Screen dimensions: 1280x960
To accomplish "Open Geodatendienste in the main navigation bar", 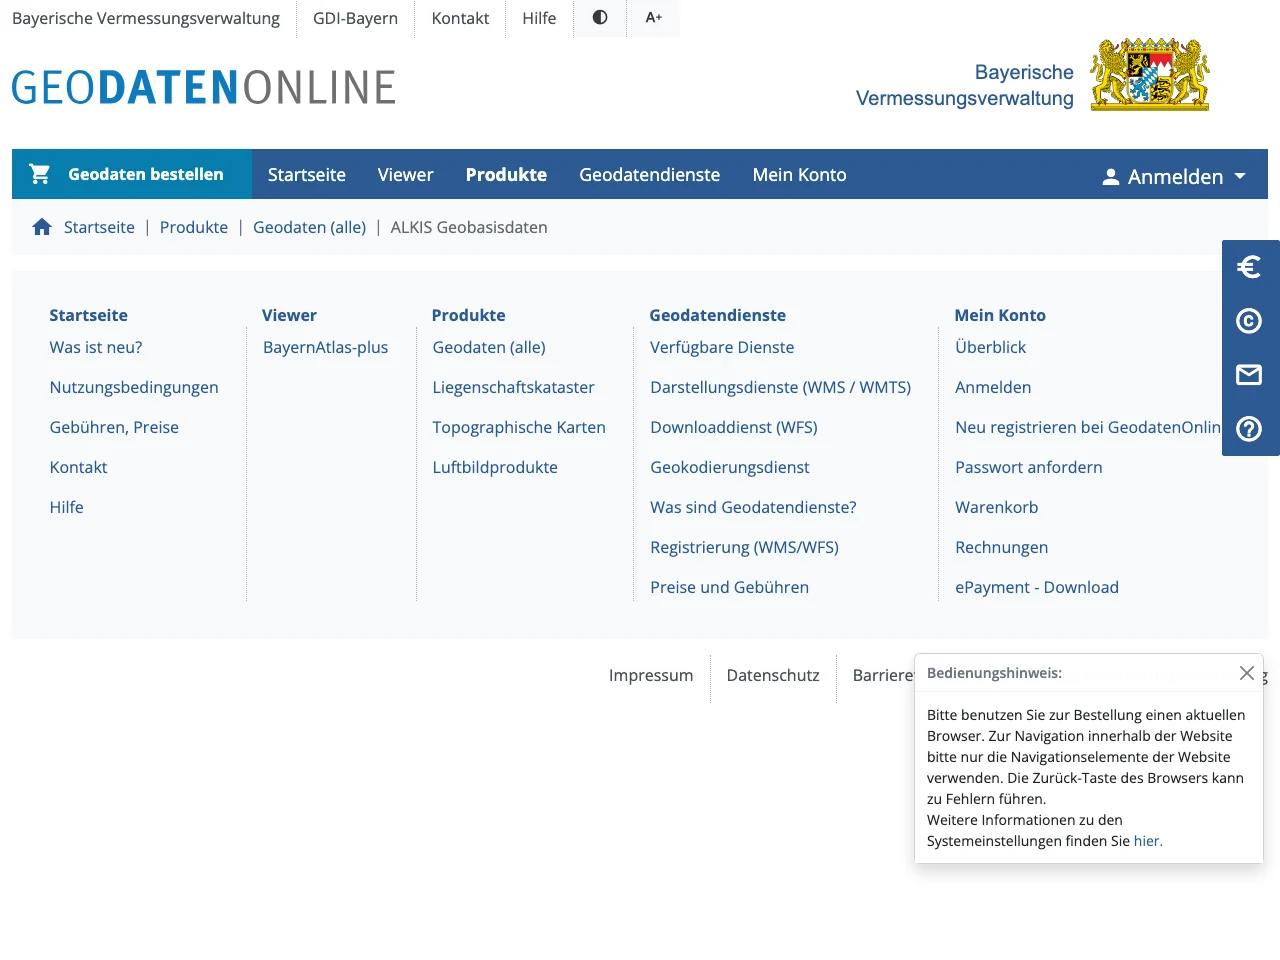I will pyautogui.click(x=650, y=175).
